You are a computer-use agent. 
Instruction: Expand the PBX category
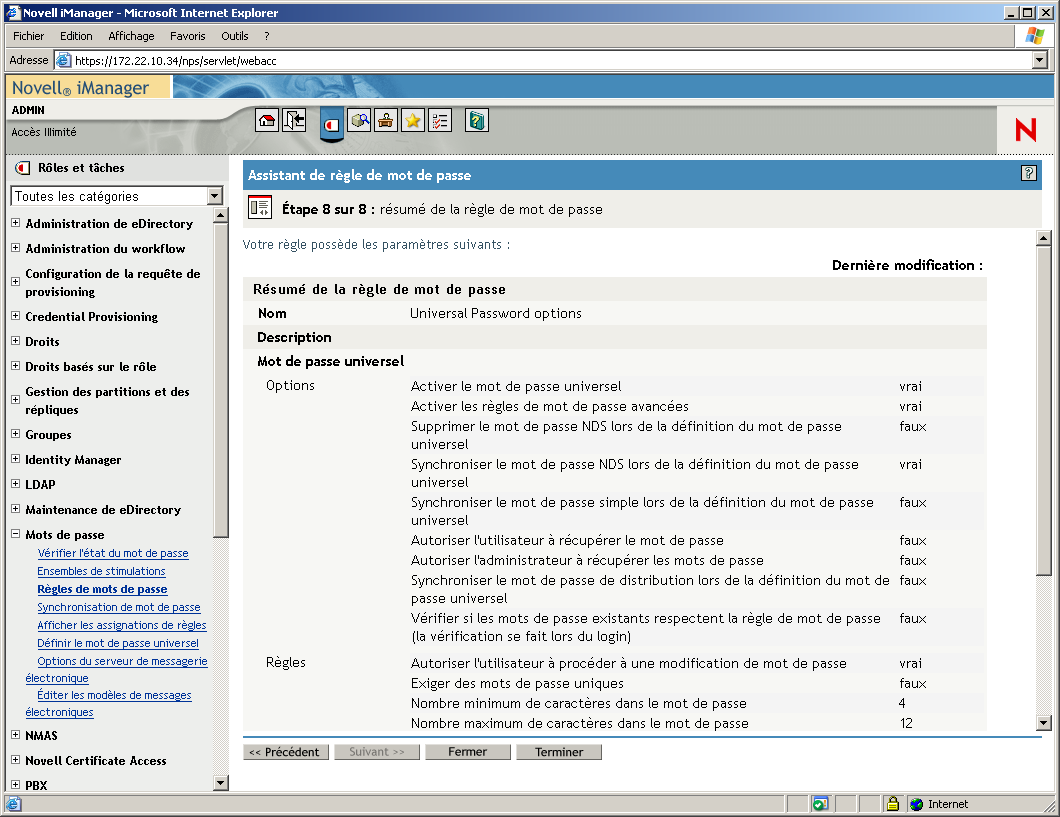(16, 785)
